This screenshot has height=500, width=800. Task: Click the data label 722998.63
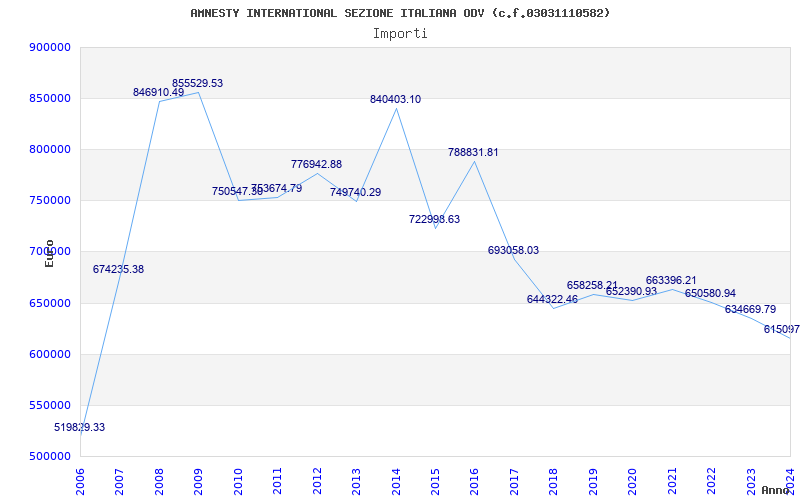pos(434,219)
